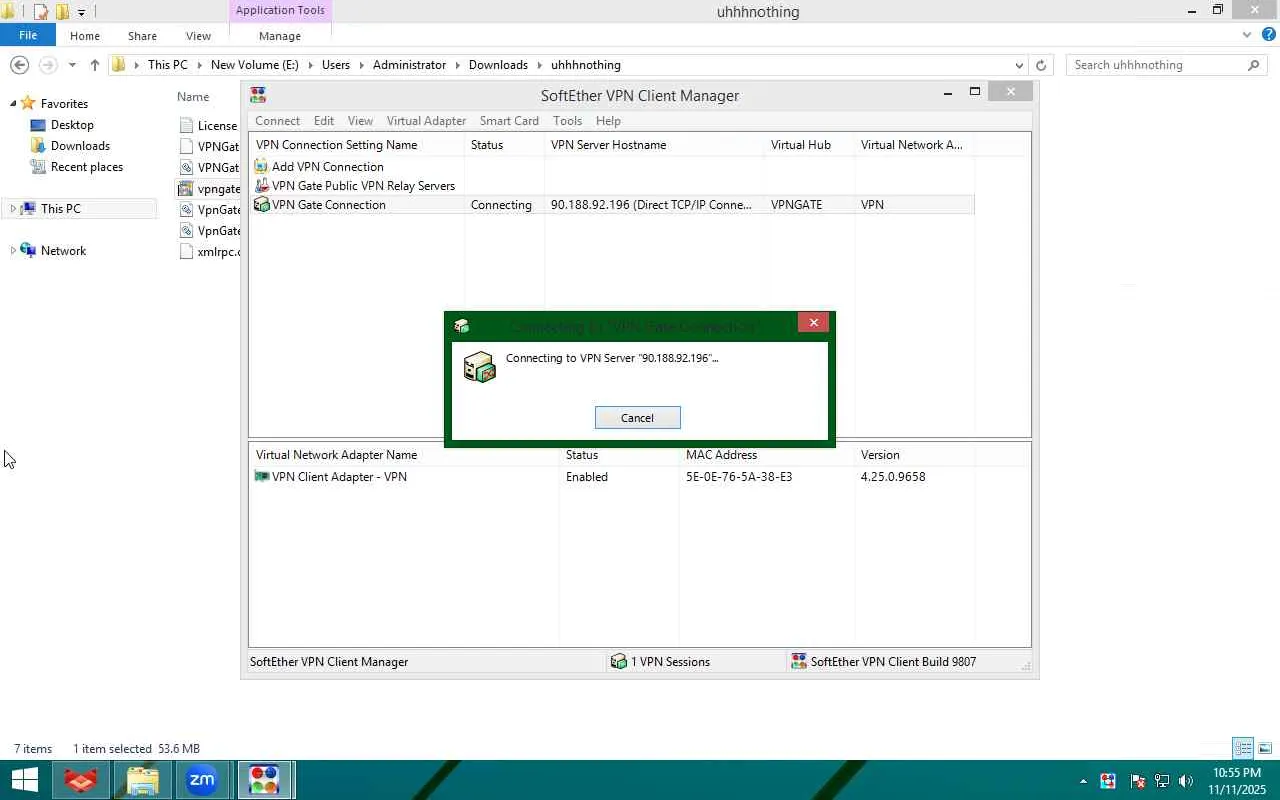Click the SoftEther VPN Client Manager title bar icon
Viewport: 1280px width, 800px height.
coord(258,95)
